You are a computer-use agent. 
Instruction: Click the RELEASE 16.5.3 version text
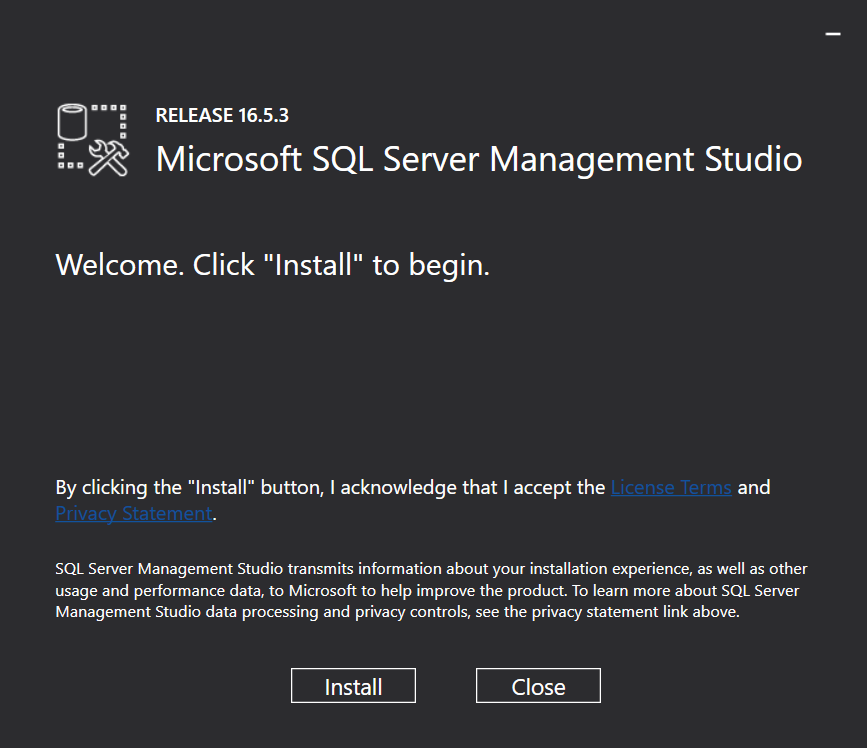pos(222,115)
